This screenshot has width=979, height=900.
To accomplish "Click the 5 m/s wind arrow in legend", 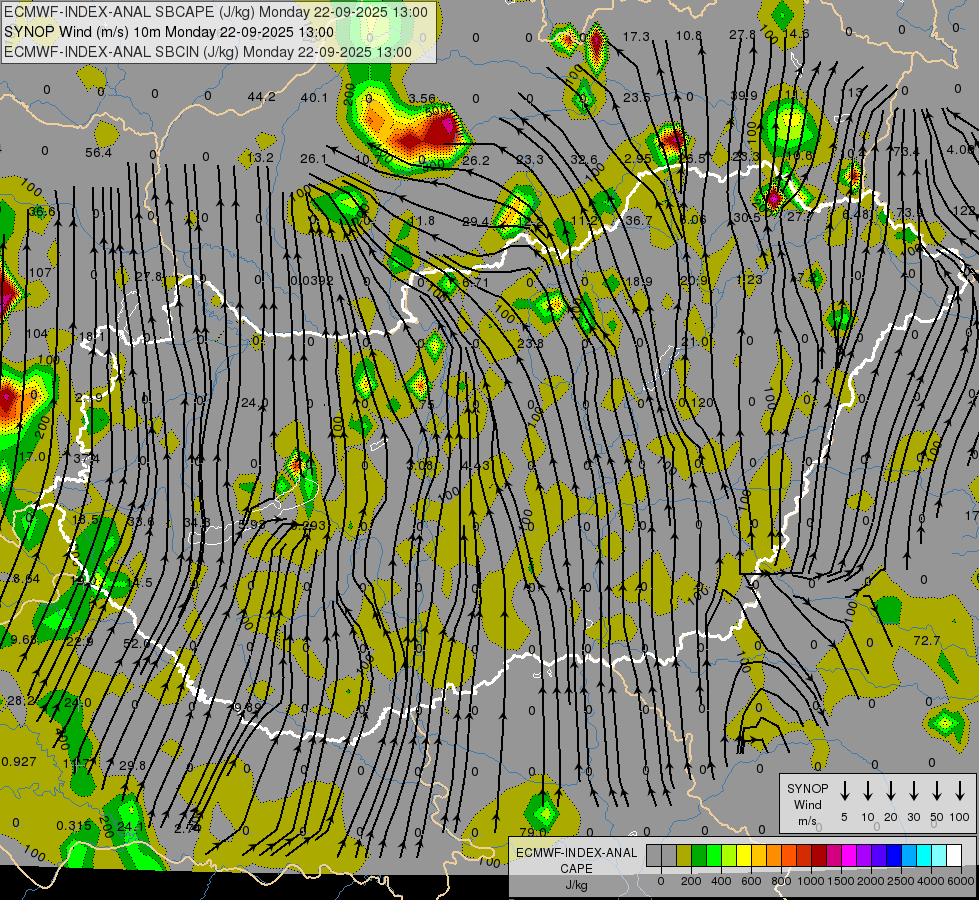I will [845, 791].
